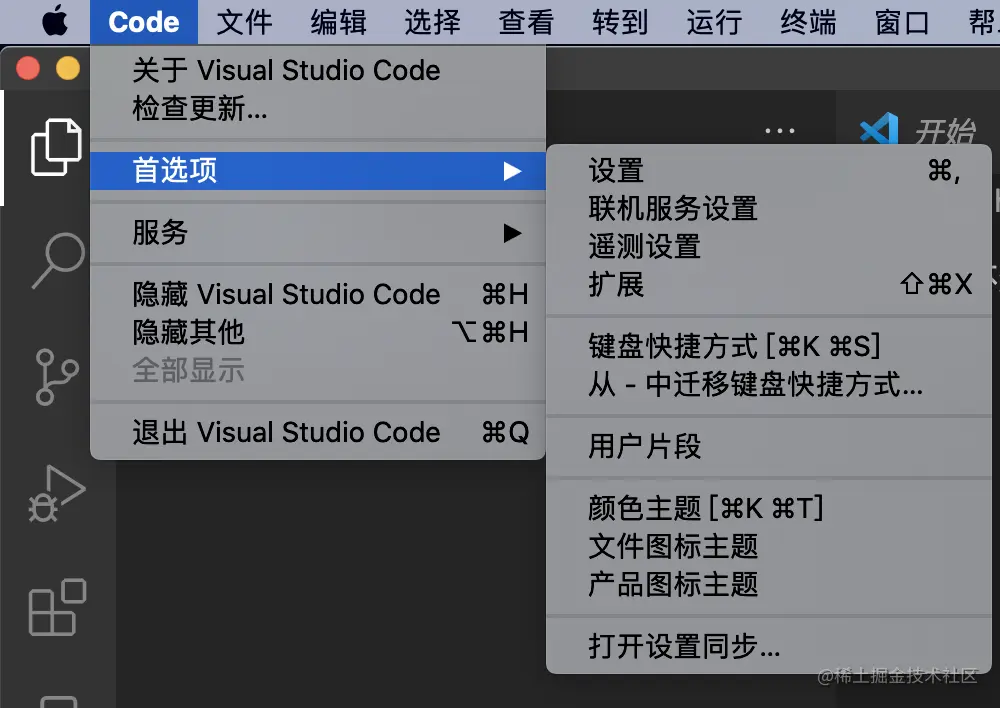The height and width of the screenshot is (708, 1000).
Task: Choose 隐藏其他 menu entry
Action: tap(318, 332)
